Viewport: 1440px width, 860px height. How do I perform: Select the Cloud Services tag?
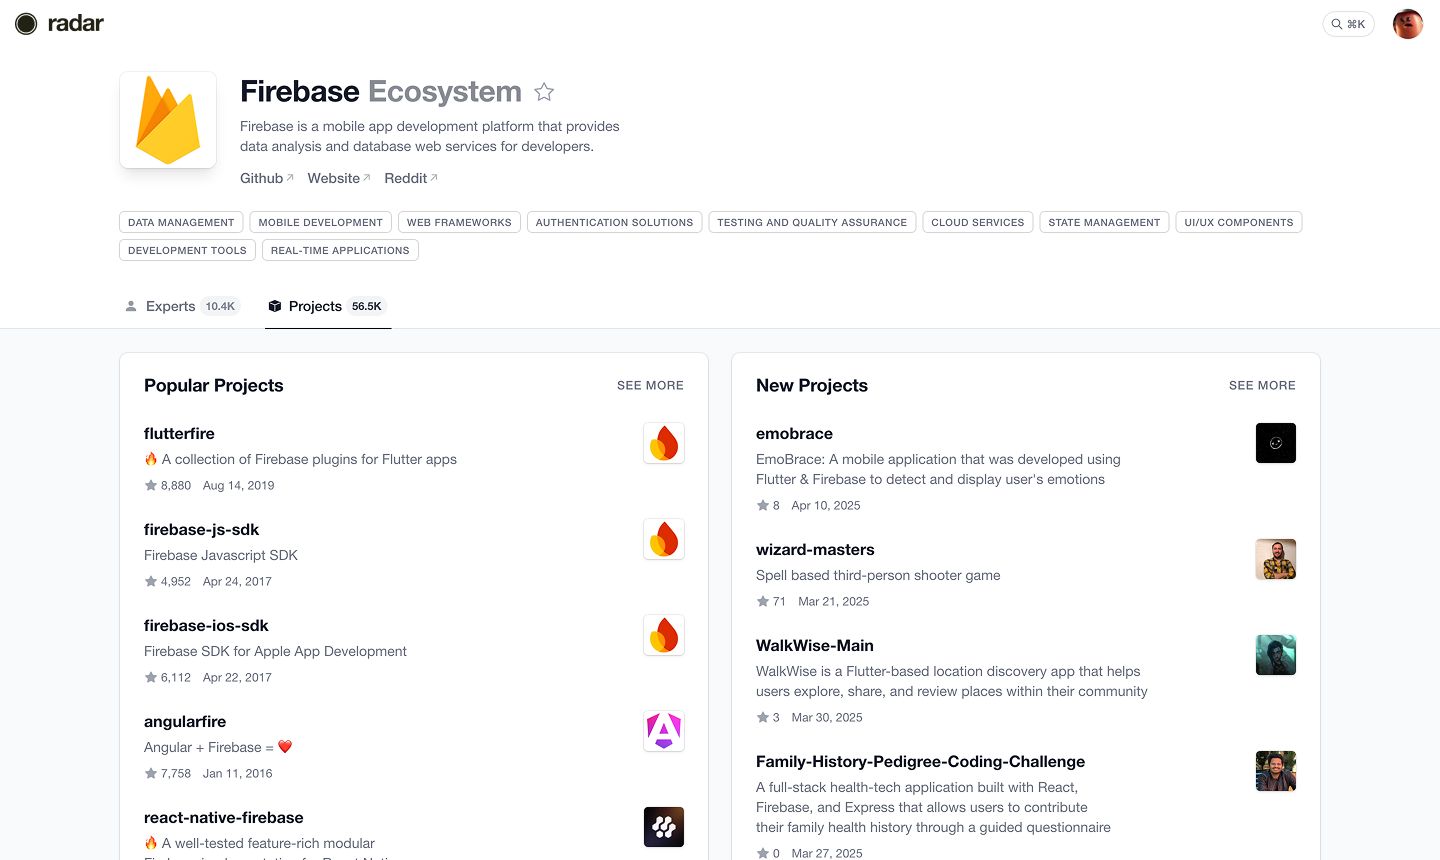coord(978,222)
